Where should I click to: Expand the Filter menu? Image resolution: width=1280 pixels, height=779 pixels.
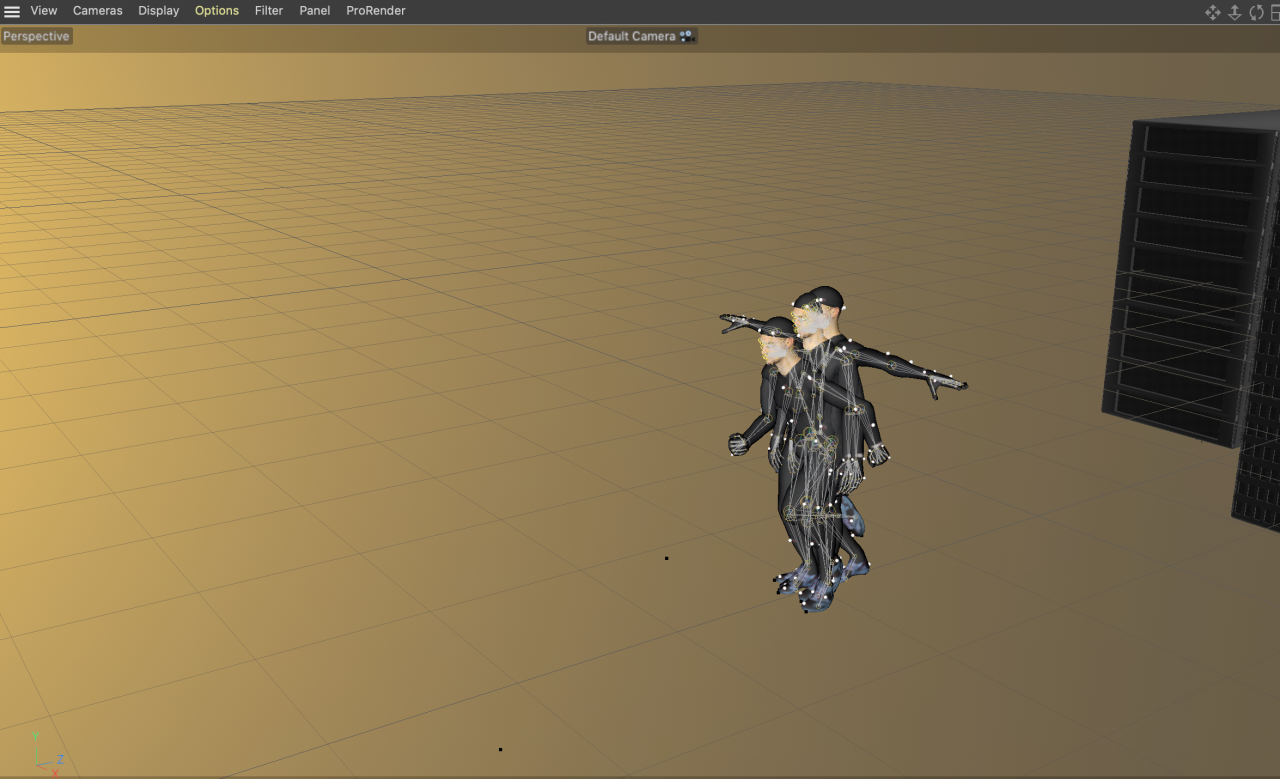(269, 11)
